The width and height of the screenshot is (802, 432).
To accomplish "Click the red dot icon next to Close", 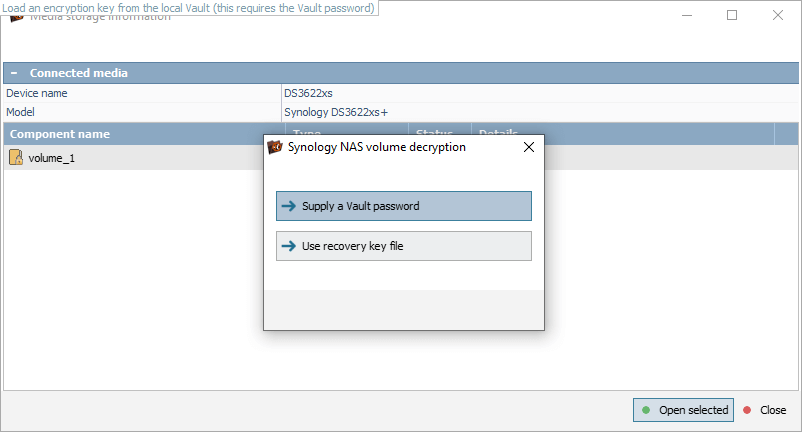I will (746, 410).
